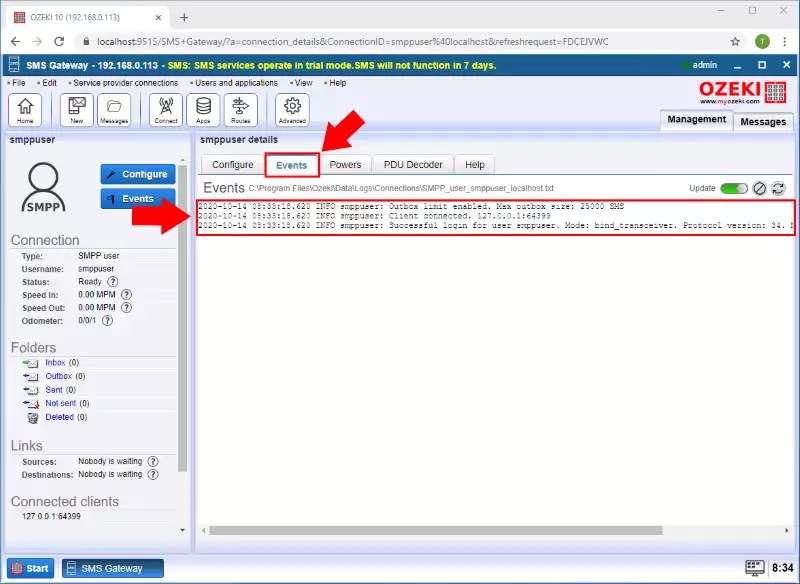Click help icon next to Speed Out

[x=127, y=308]
